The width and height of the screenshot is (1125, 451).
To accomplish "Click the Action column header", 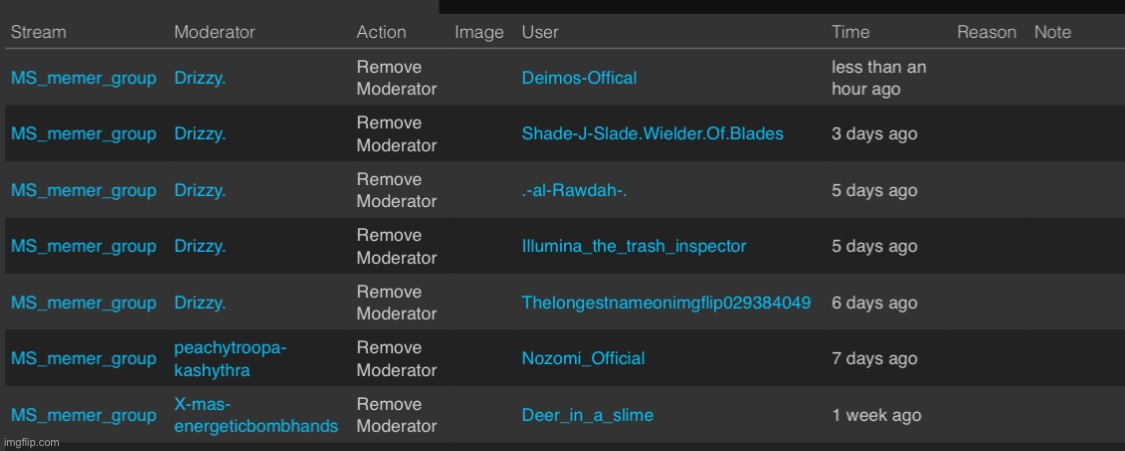I will 381,32.
